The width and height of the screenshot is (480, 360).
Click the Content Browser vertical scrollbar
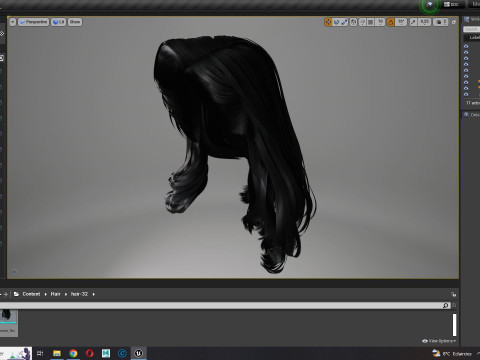pyautogui.click(x=454, y=325)
